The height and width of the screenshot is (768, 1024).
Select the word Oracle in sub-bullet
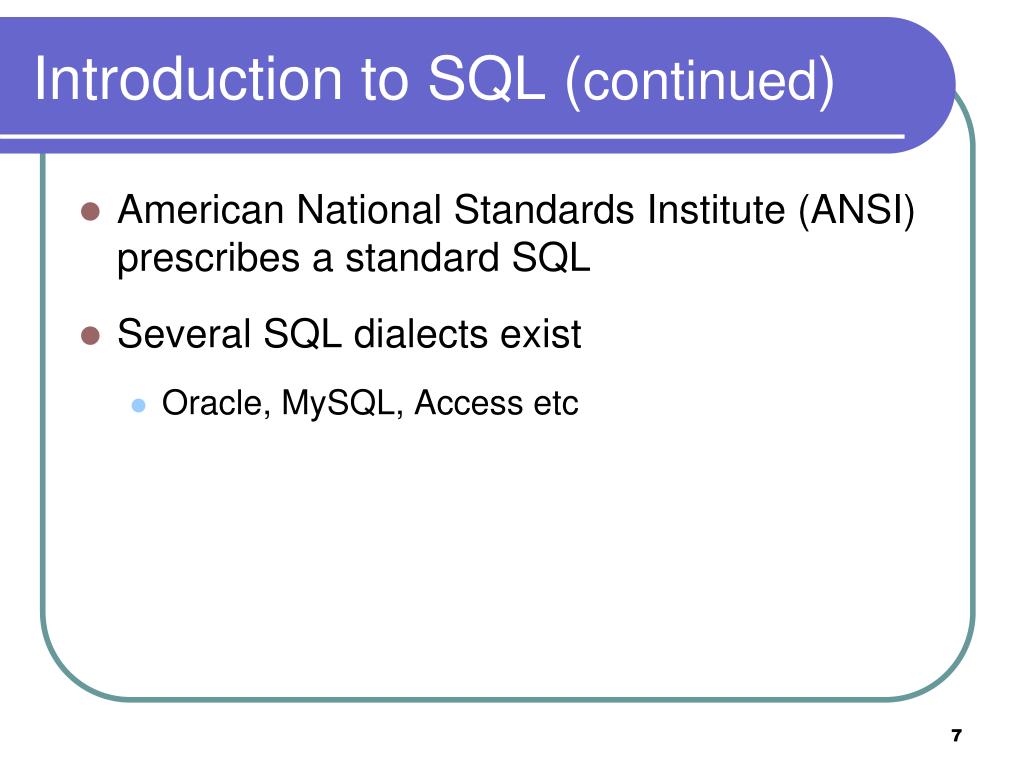(x=216, y=403)
